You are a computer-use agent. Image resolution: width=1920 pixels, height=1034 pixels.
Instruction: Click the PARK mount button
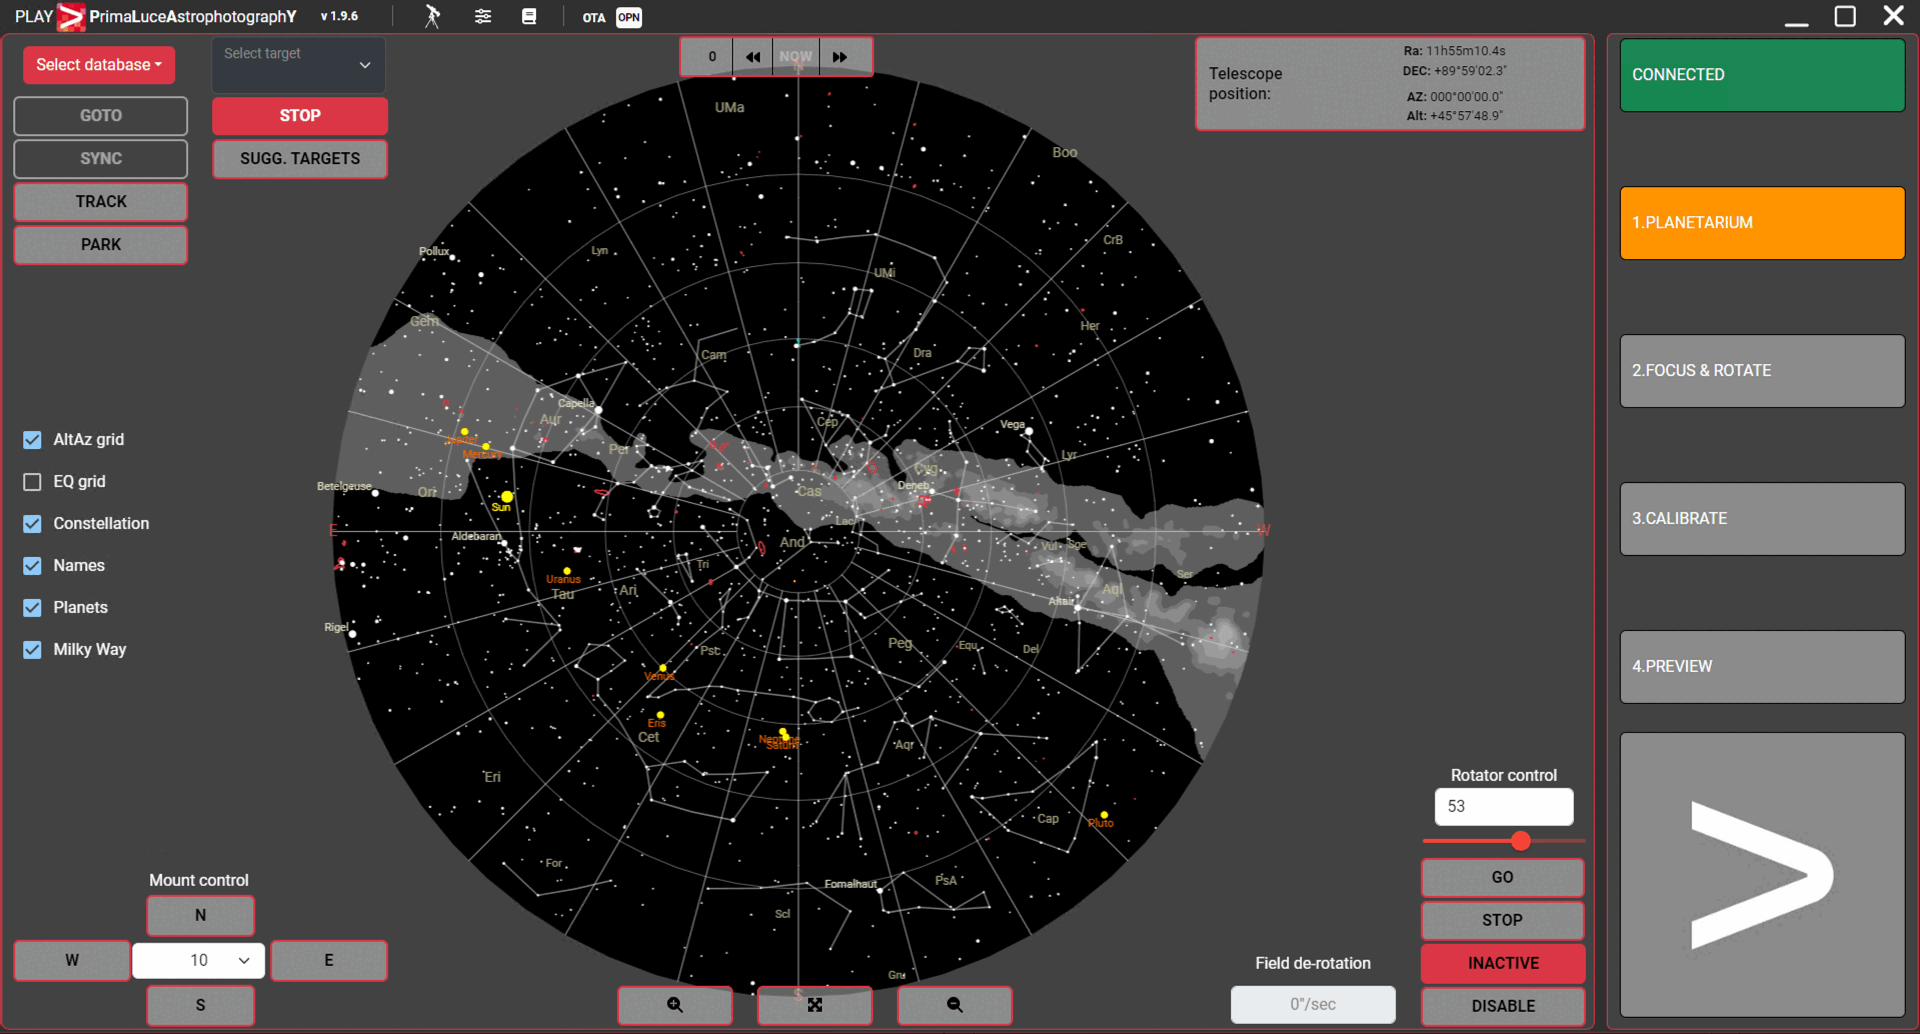point(100,245)
